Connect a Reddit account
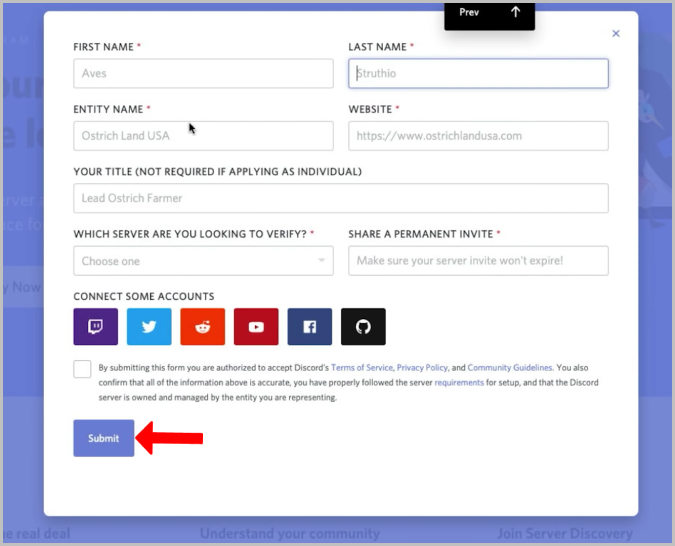675x546 pixels. 202,326
